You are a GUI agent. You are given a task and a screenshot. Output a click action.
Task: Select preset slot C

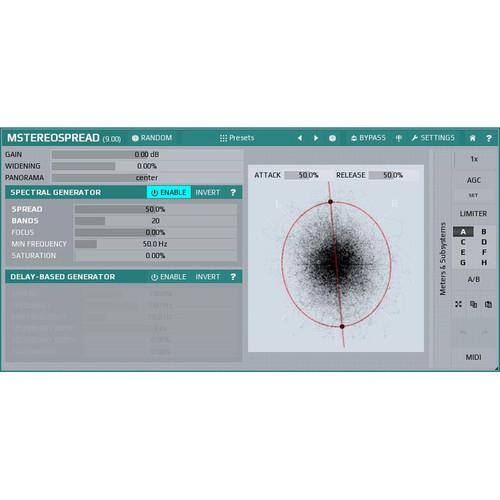pos(463,242)
